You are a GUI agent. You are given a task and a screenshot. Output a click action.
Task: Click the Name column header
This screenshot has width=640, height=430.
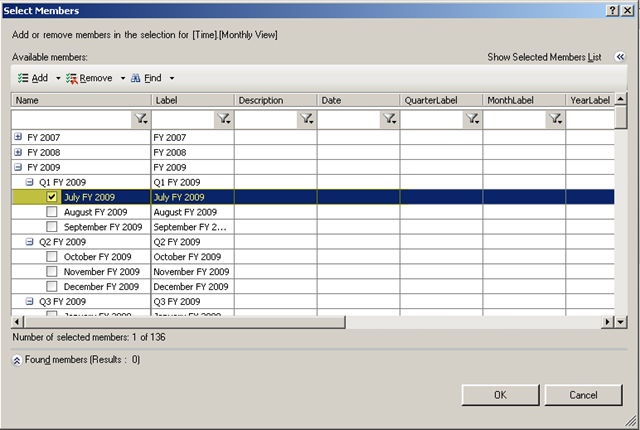pos(81,100)
